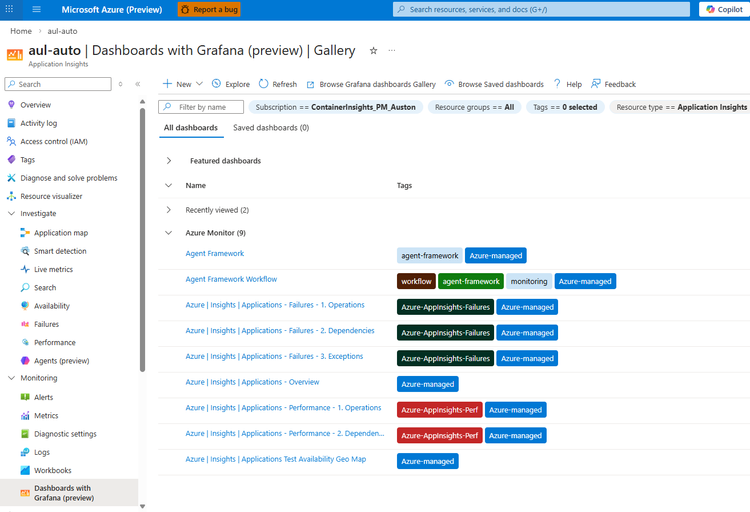Viewport: 750px width, 512px height.
Task: Open the New dropdown in toolbar
Action: pos(183,84)
